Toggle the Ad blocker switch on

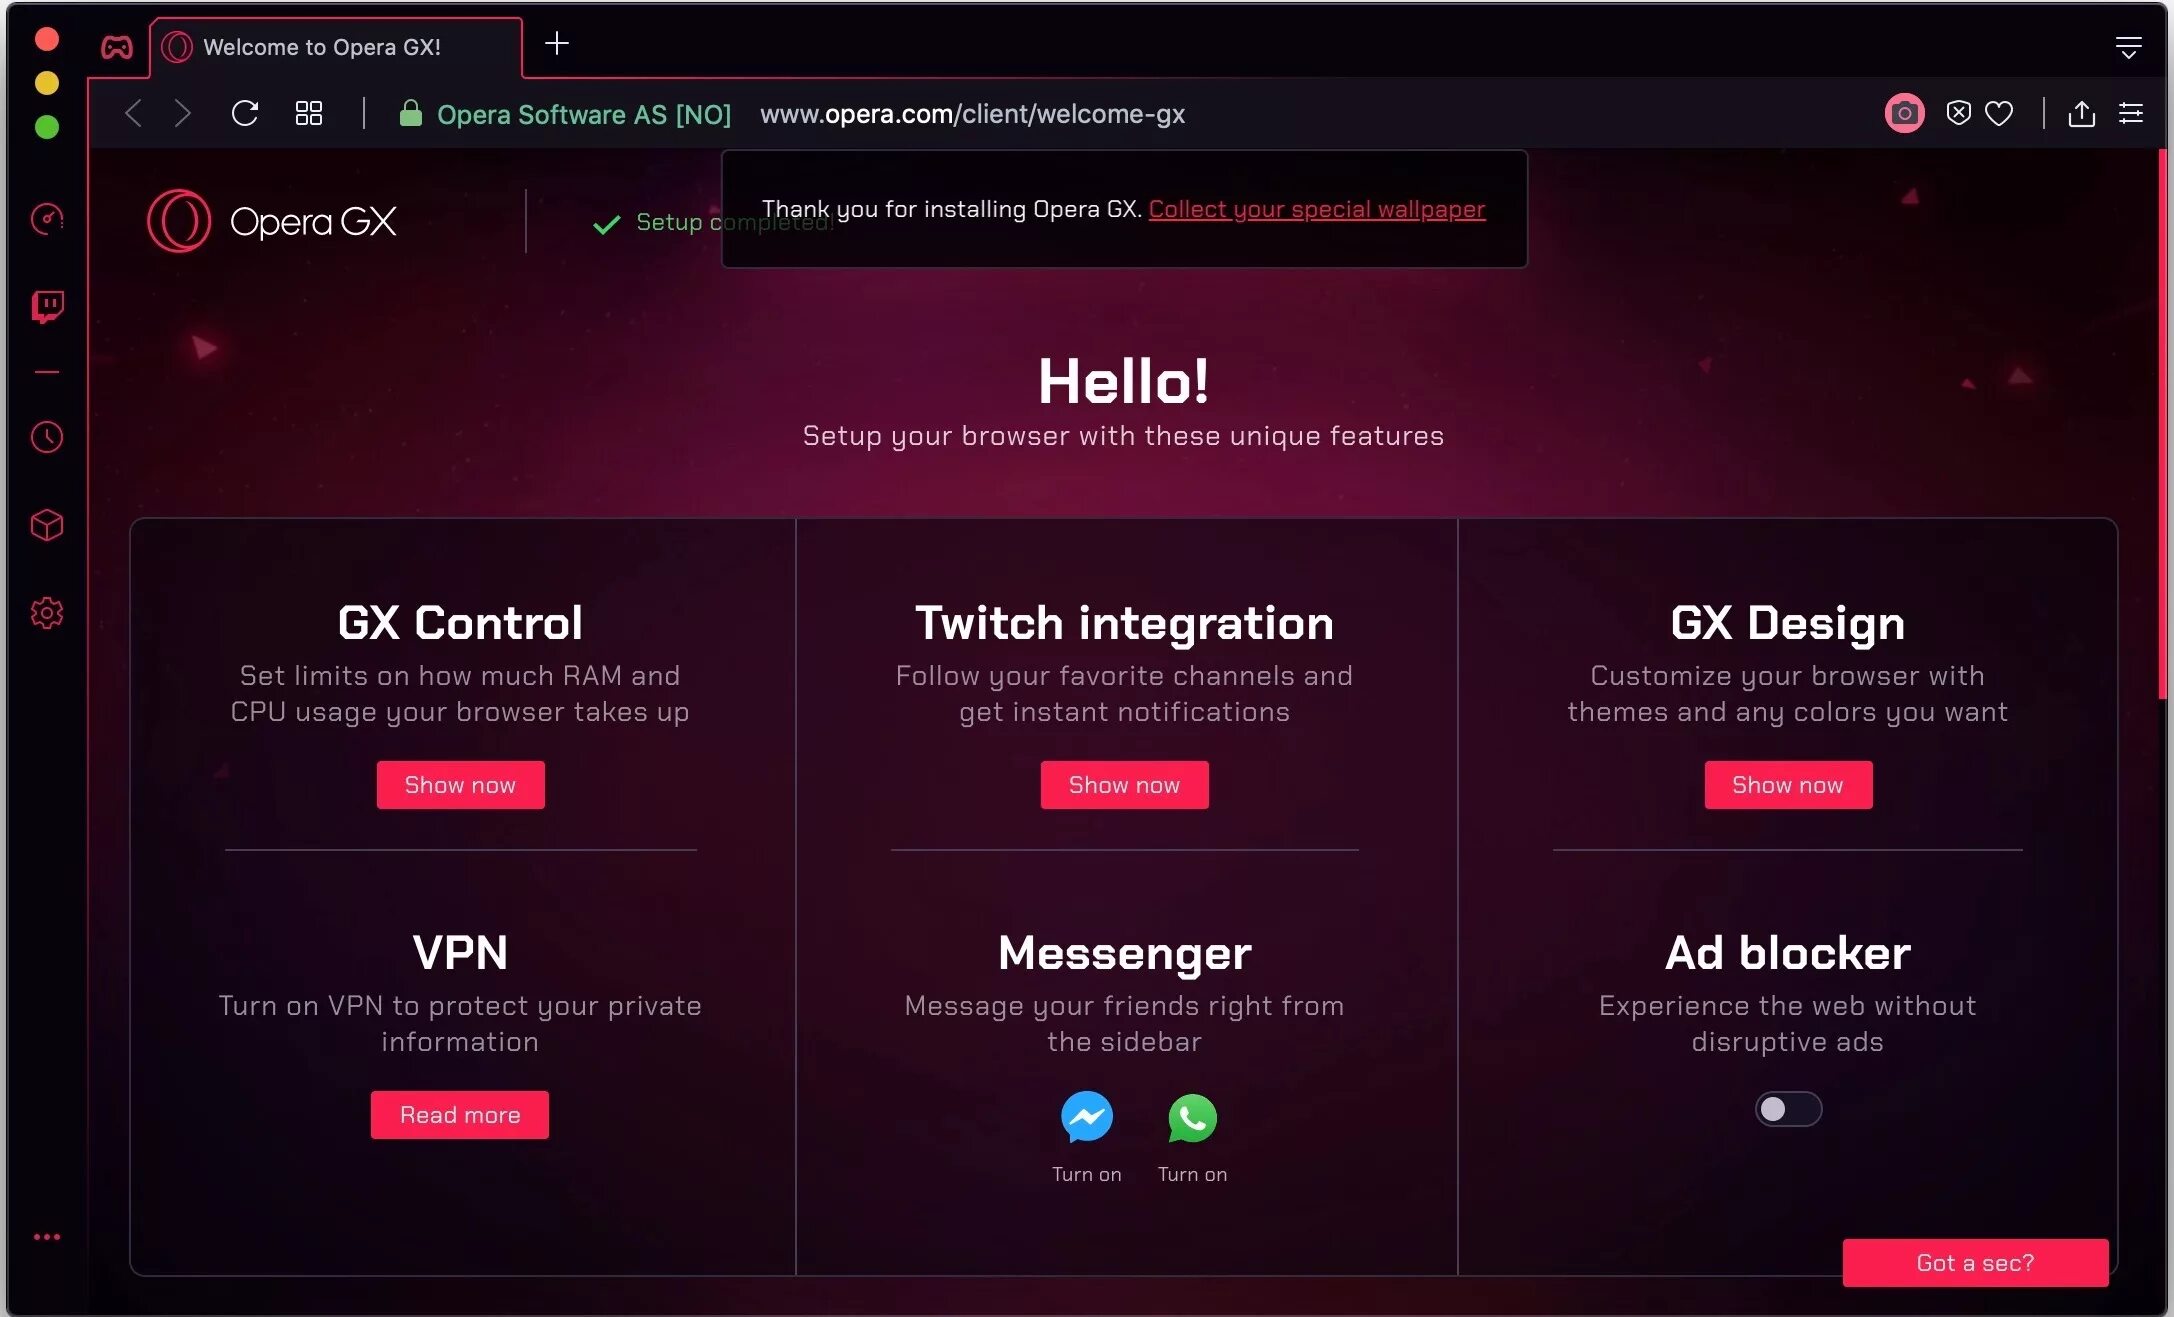tap(1789, 1107)
